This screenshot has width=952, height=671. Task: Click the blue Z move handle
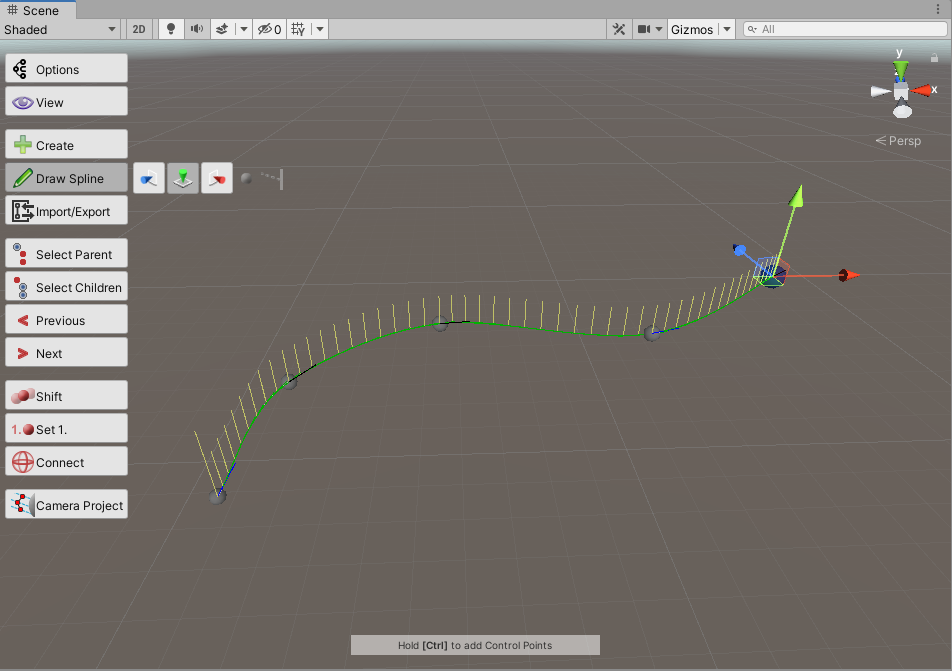pyautogui.click(x=740, y=250)
